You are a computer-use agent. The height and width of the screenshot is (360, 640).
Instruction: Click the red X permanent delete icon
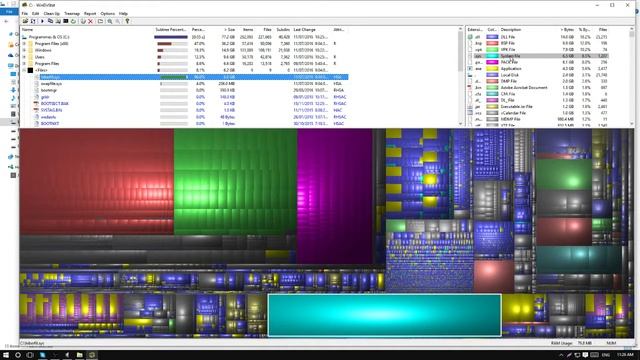pos(91,21)
